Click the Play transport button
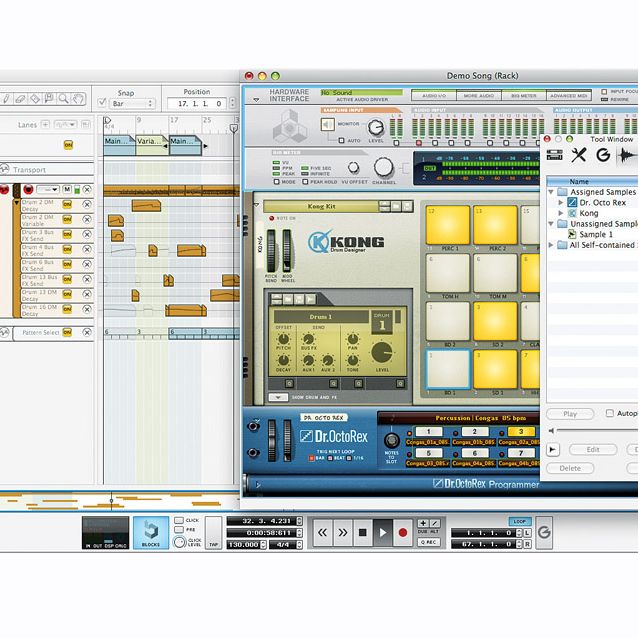The height and width of the screenshot is (638, 638). coord(382,533)
